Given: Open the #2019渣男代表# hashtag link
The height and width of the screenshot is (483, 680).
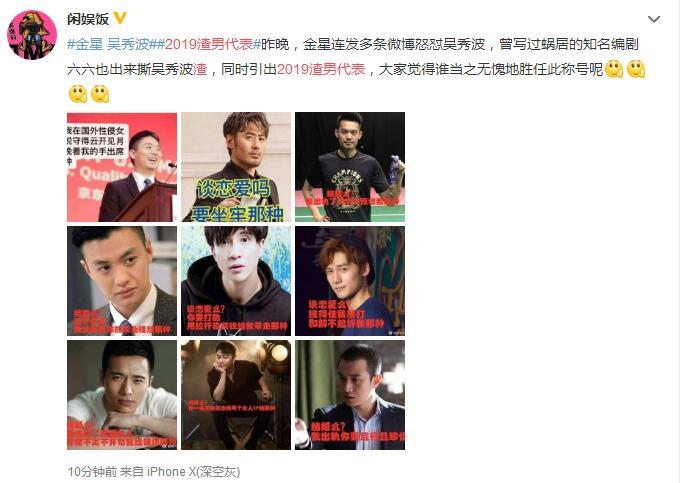Looking at the screenshot, I should 208,44.
